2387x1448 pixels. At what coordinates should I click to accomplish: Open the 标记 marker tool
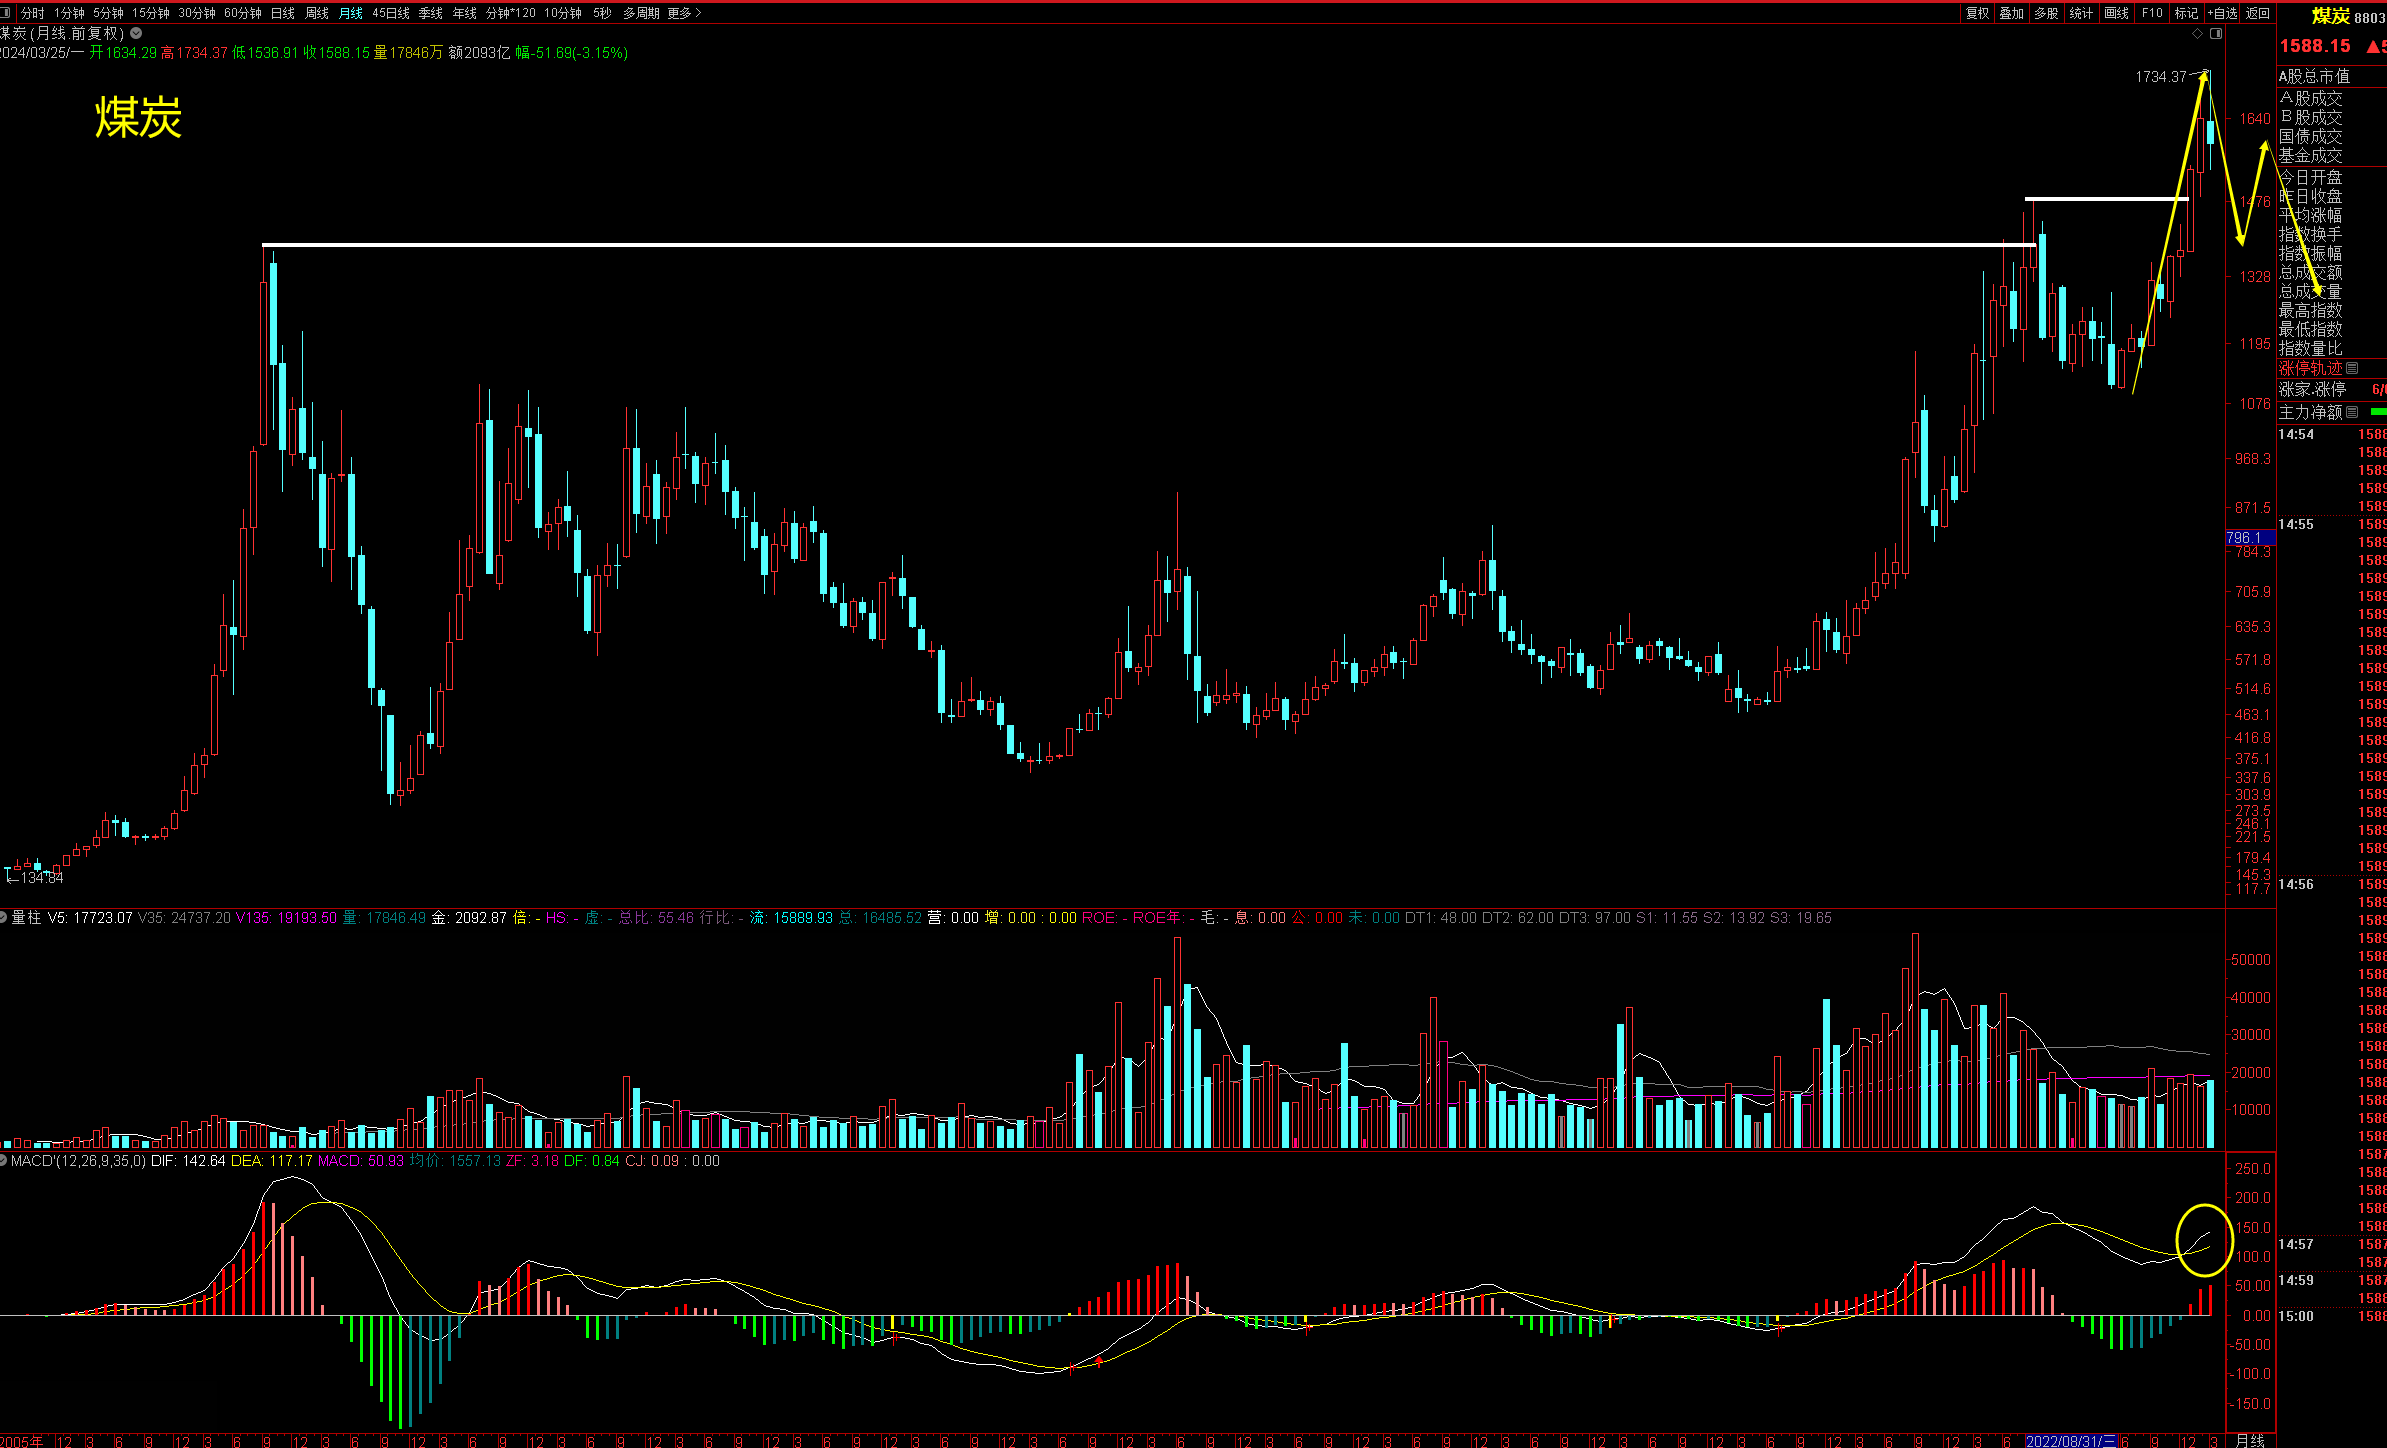[x=2186, y=13]
